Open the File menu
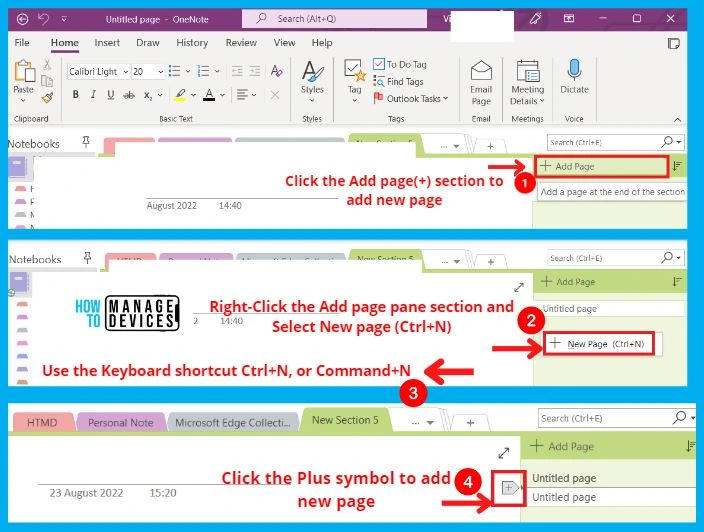Screen dimensions: 704x532 [x=22, y=43]
